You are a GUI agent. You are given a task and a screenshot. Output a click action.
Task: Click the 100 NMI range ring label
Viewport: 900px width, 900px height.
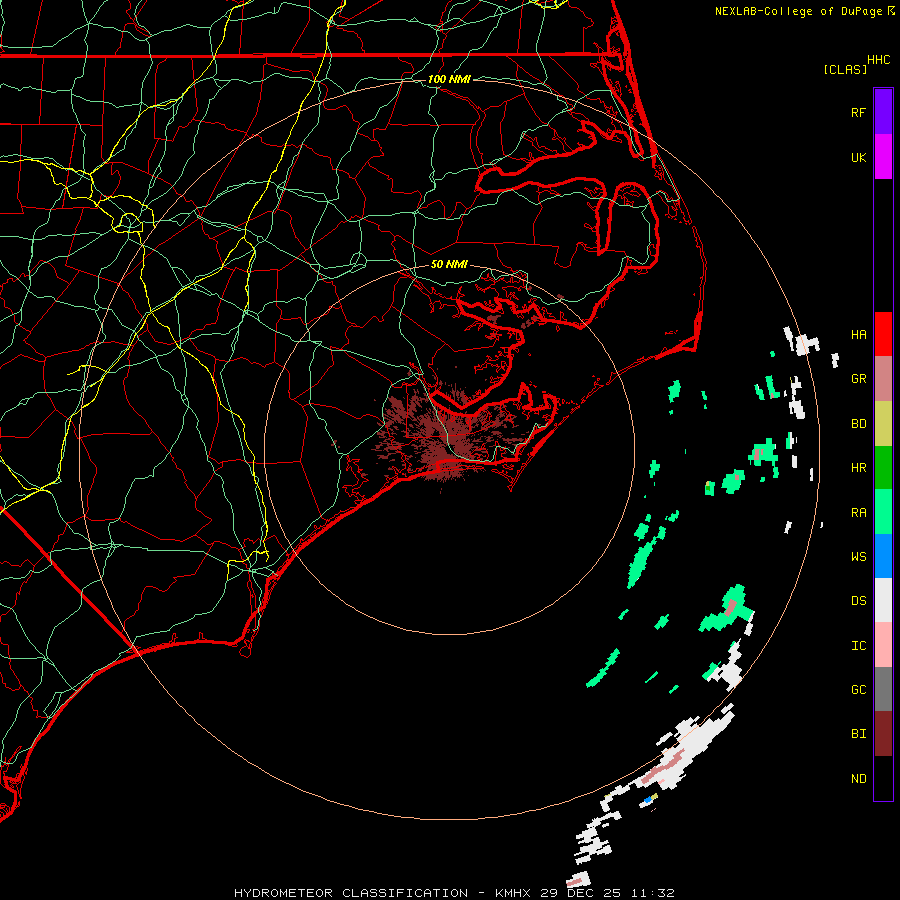click(x=449, y=79)
